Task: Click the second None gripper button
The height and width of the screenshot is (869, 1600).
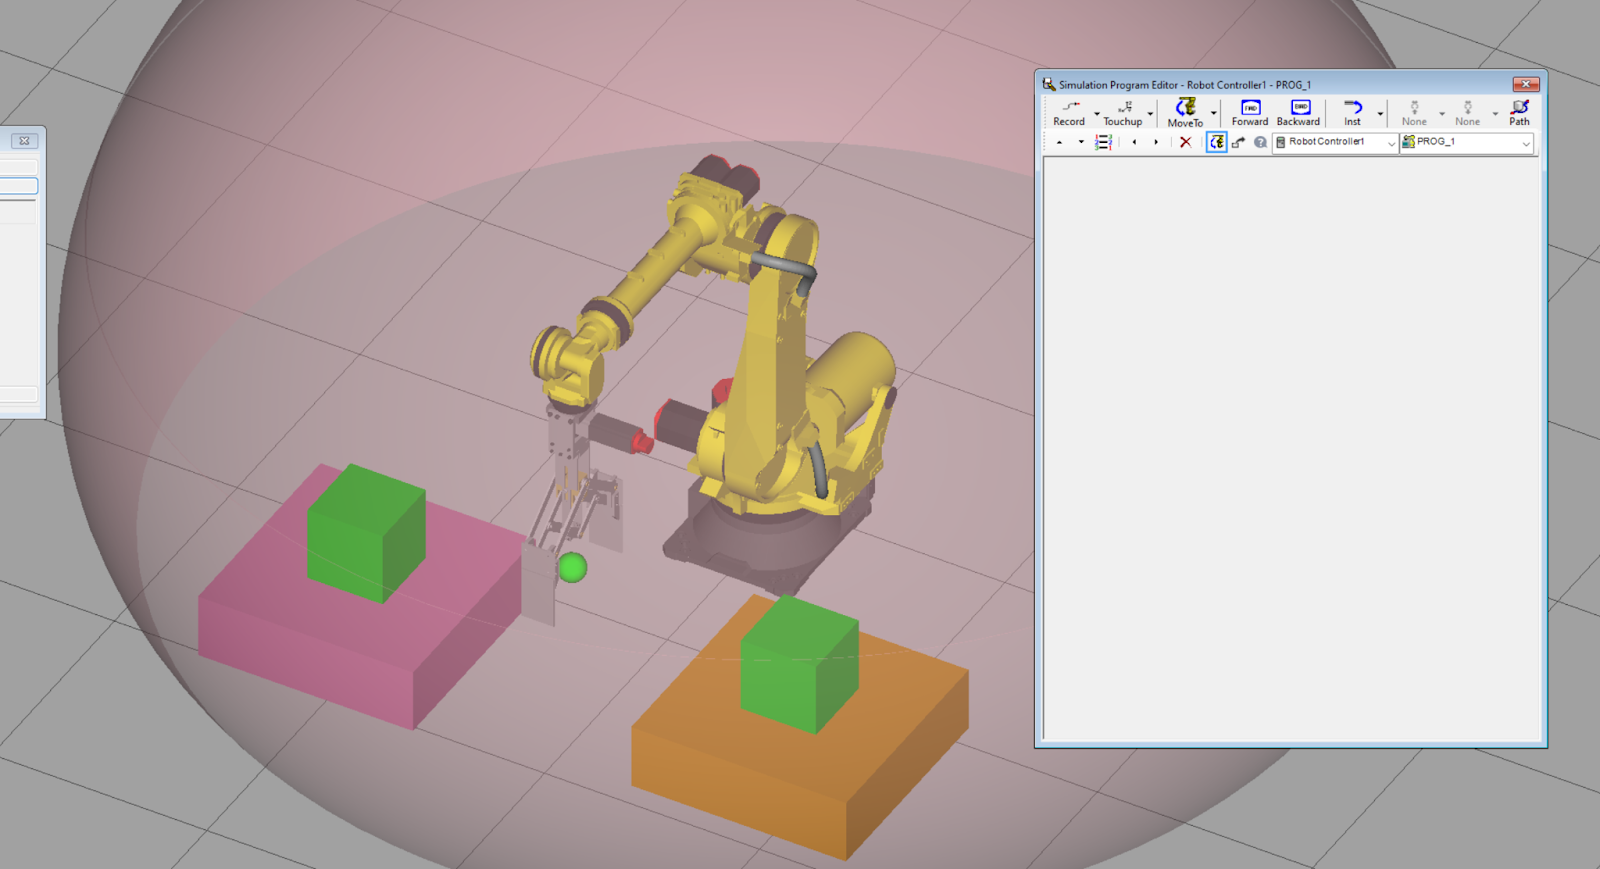Action: coord(1467,113)
